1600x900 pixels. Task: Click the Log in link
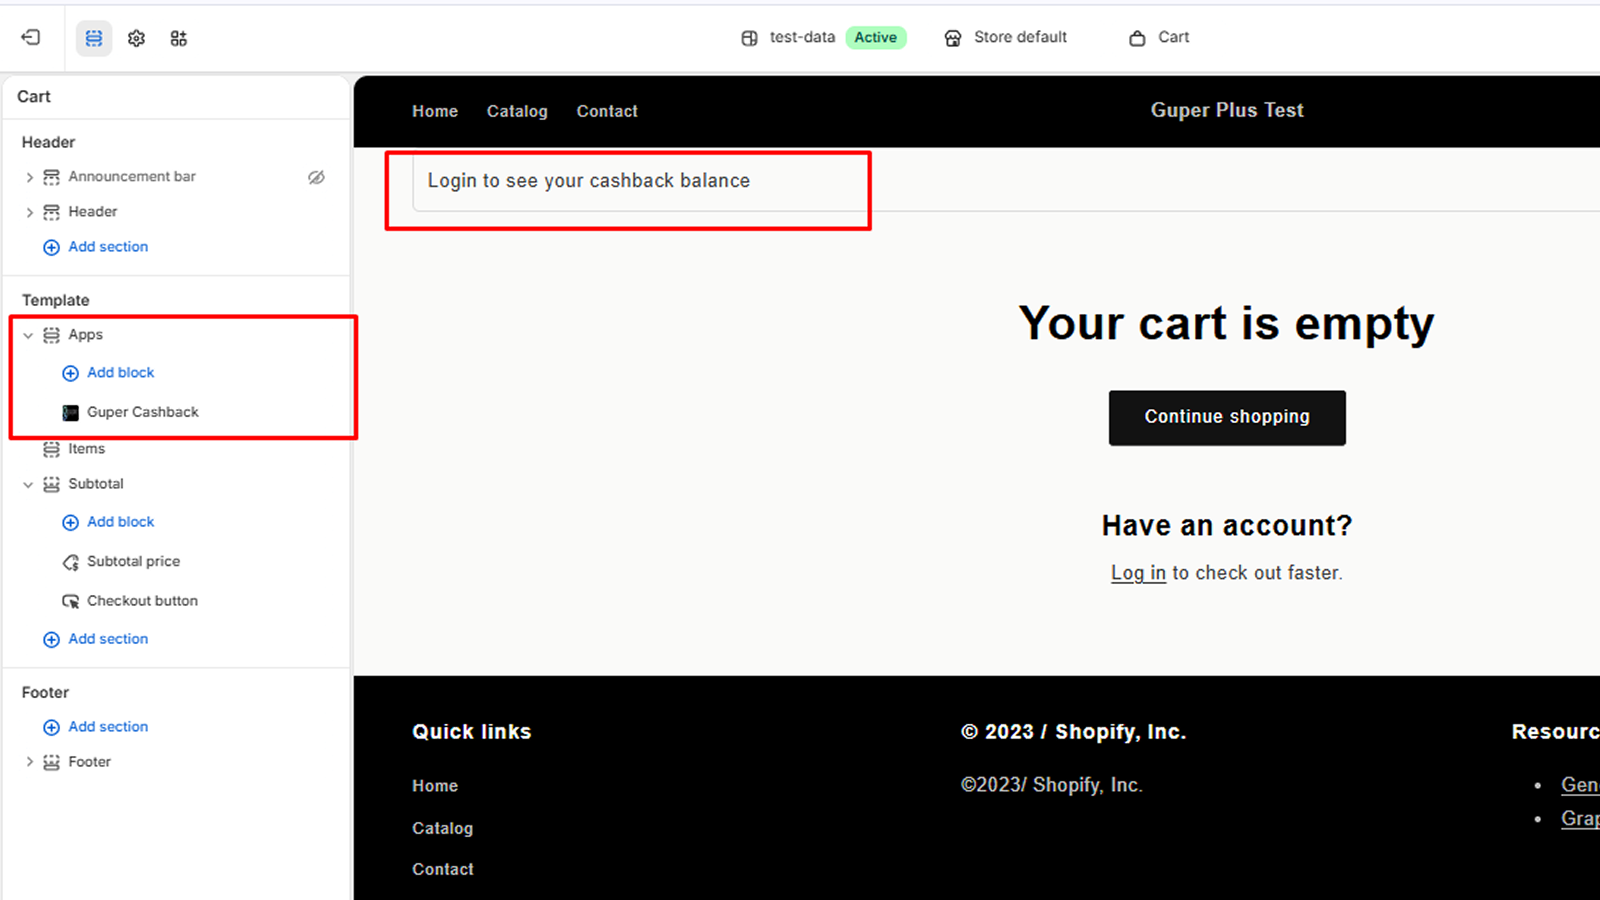pyautogui.click(x=1138, y=573)
